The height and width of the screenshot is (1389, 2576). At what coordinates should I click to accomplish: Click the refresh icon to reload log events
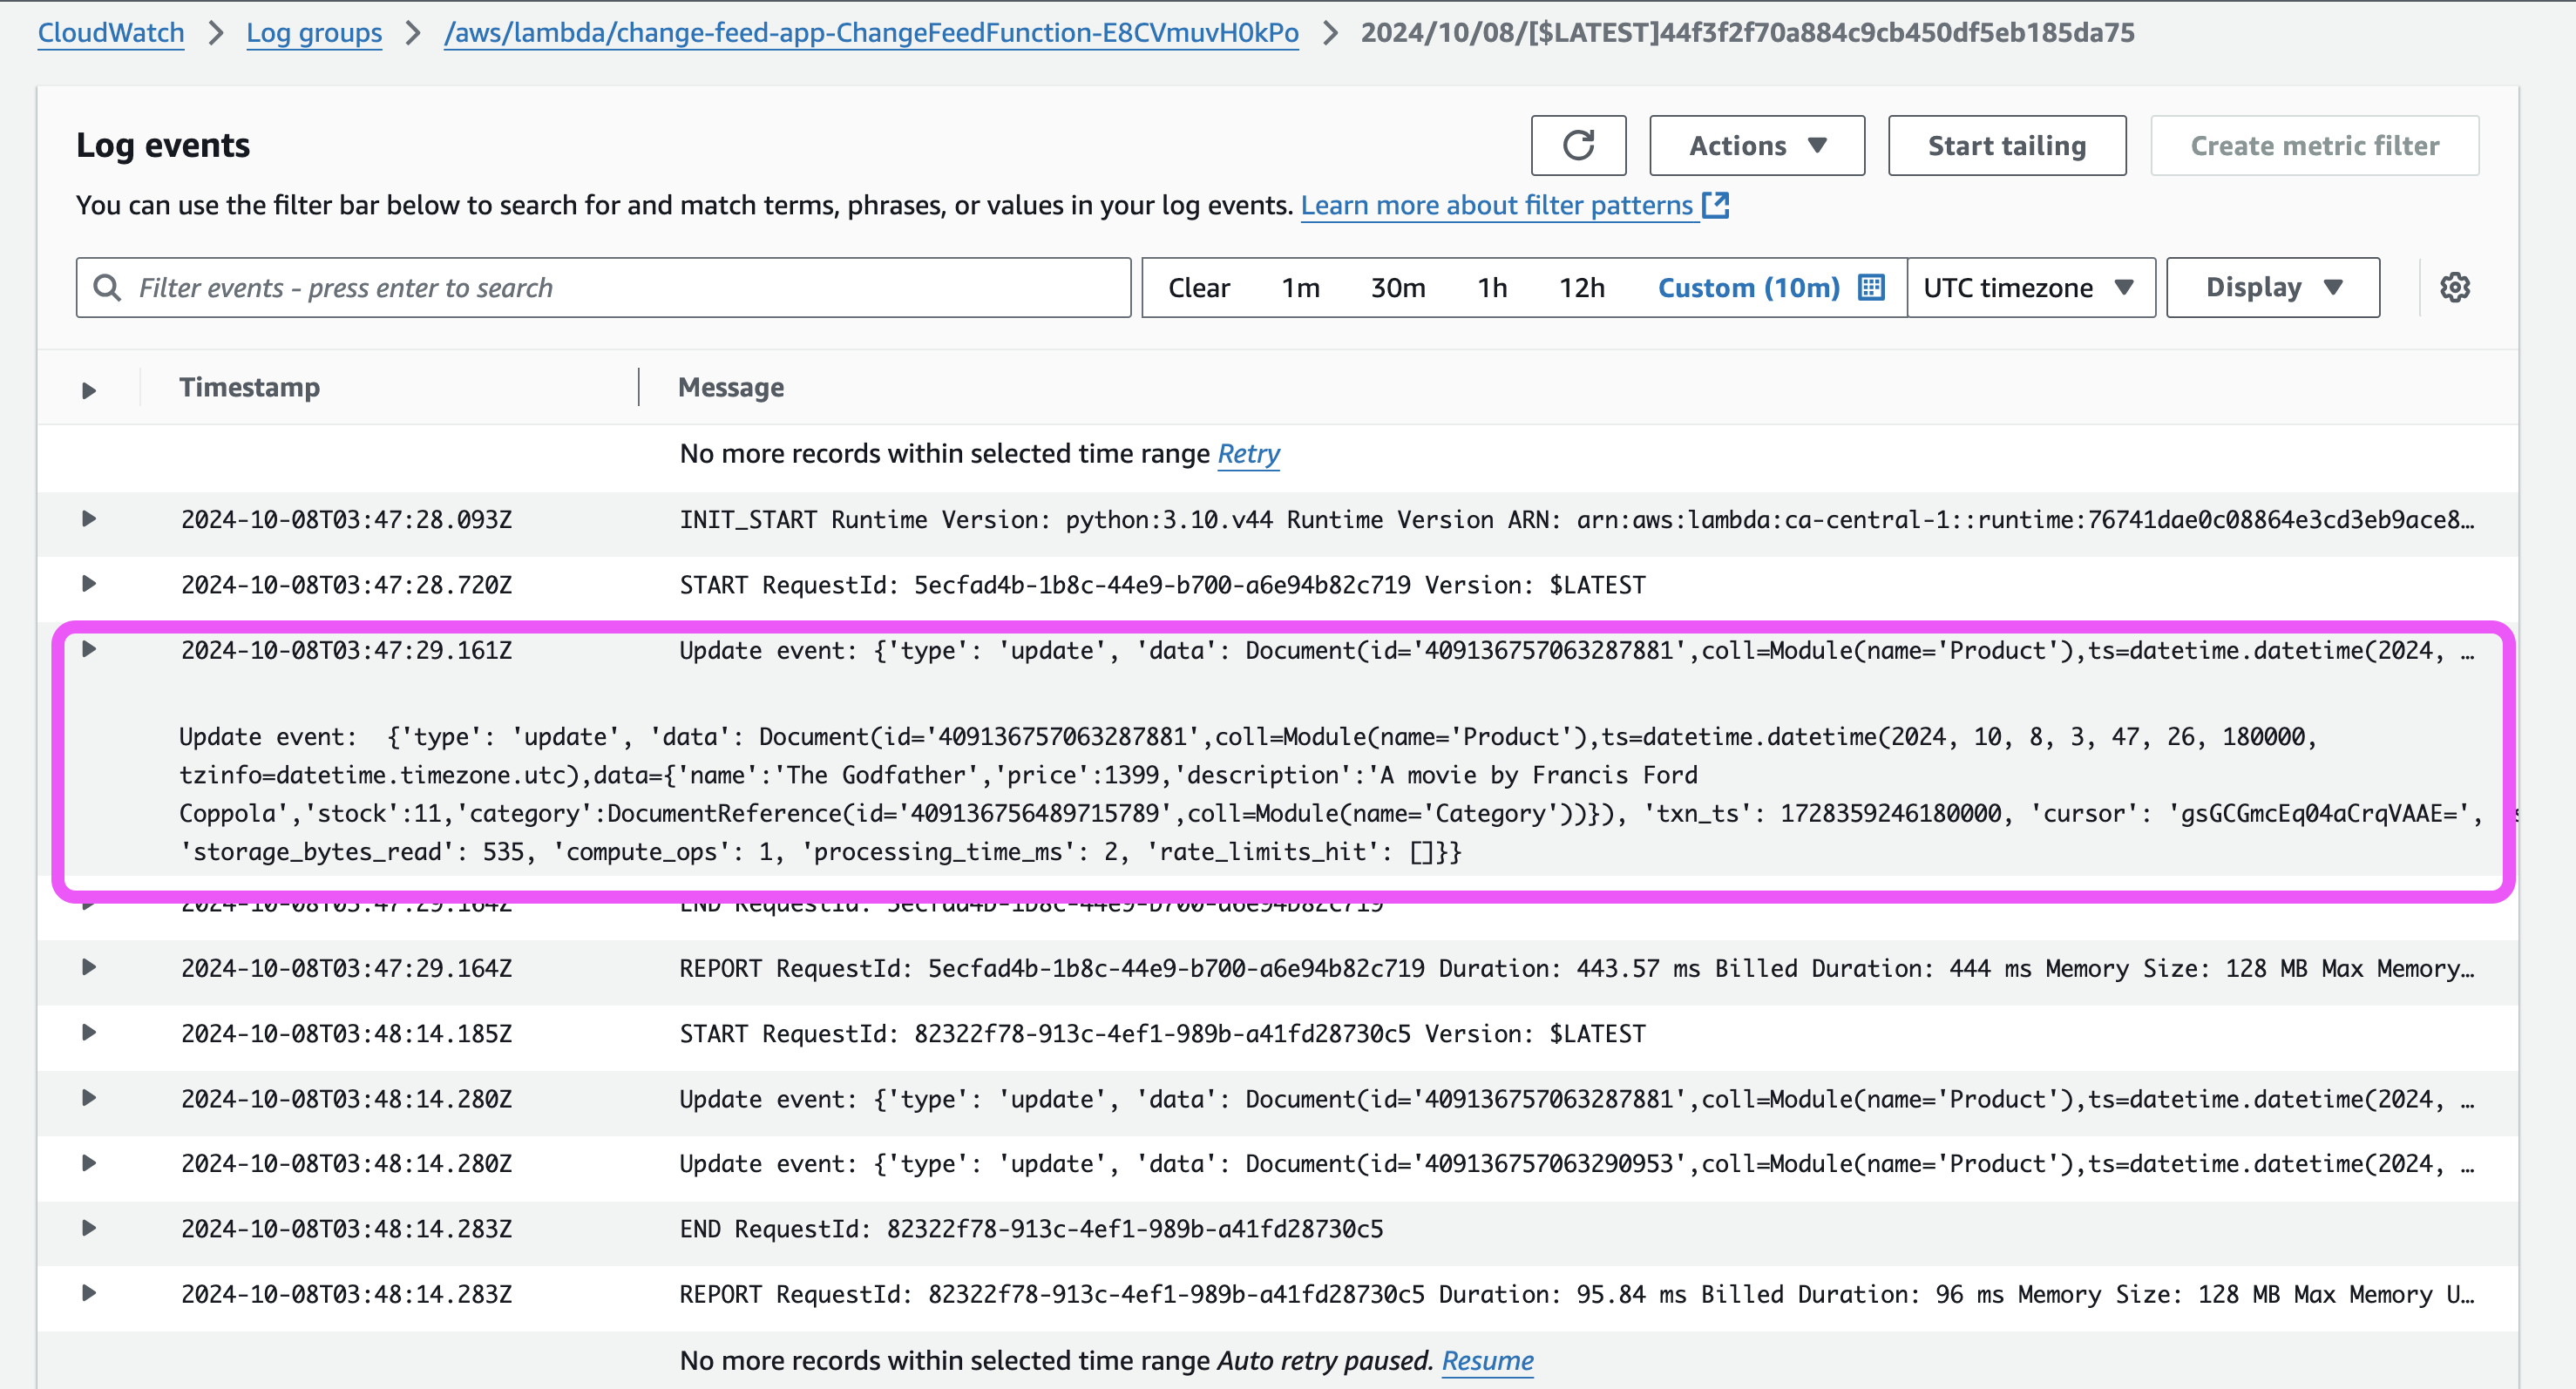pos(1577,146)
